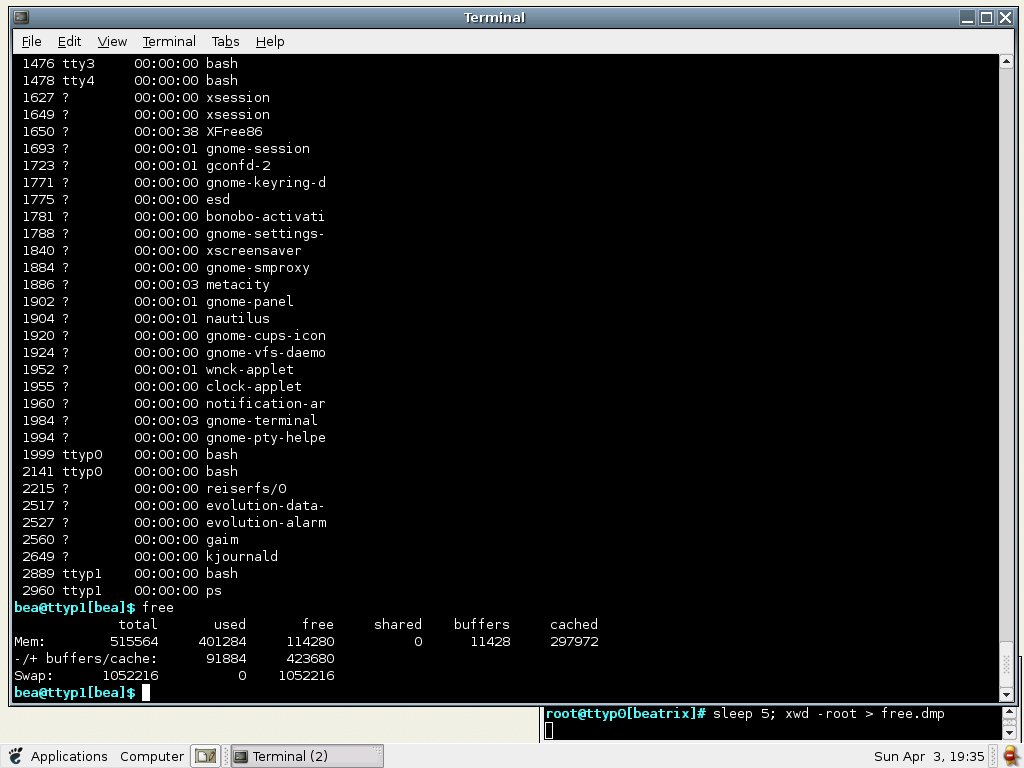Open the Tabs menu
The image size is (1024, 768).
click(x=225, y=42)
